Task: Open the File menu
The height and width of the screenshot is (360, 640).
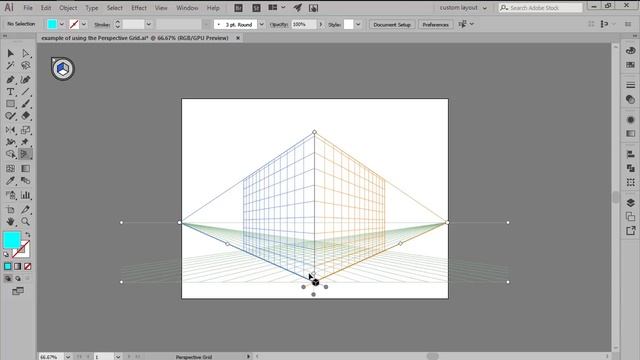Action: [x=28, y=8]
